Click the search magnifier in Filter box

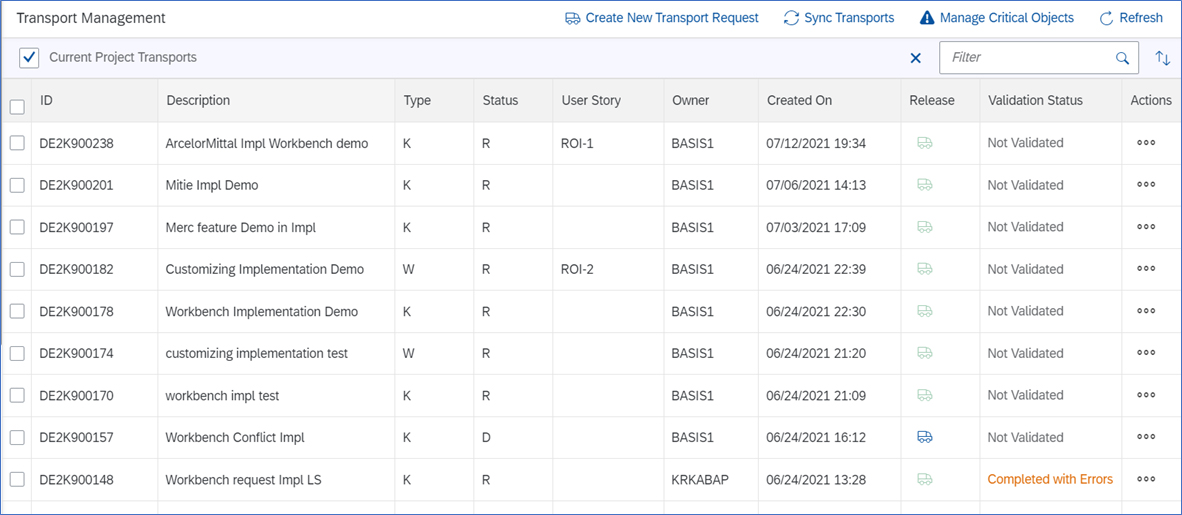(1123, 58)
